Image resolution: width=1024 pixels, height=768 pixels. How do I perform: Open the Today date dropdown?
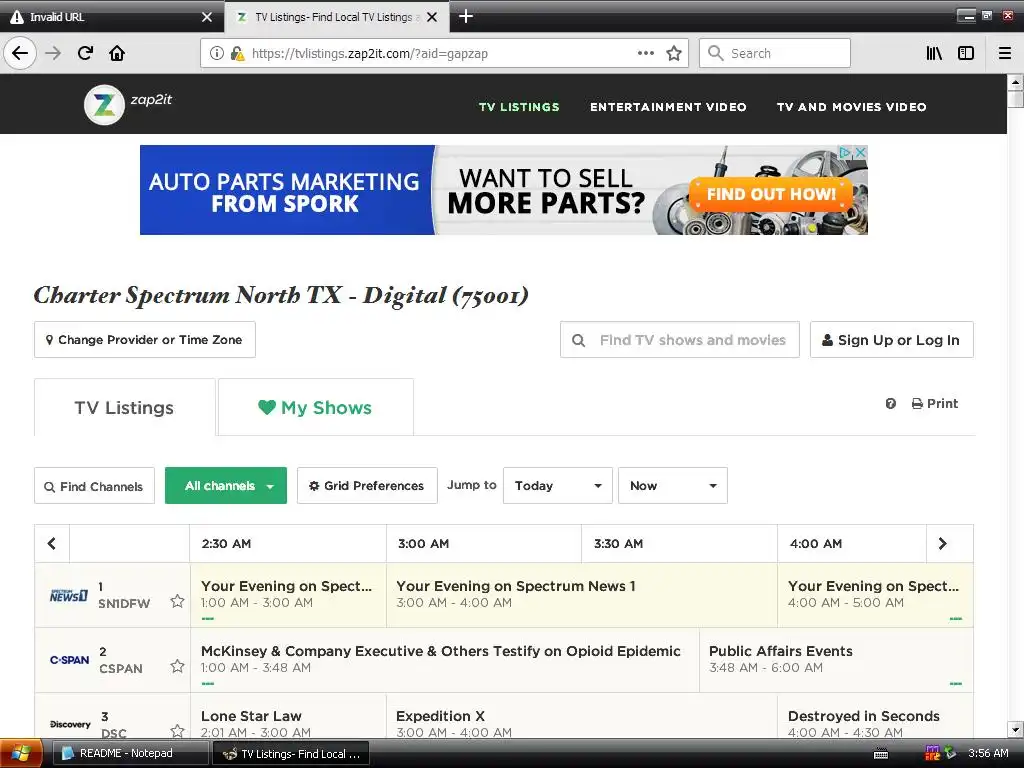558,485
